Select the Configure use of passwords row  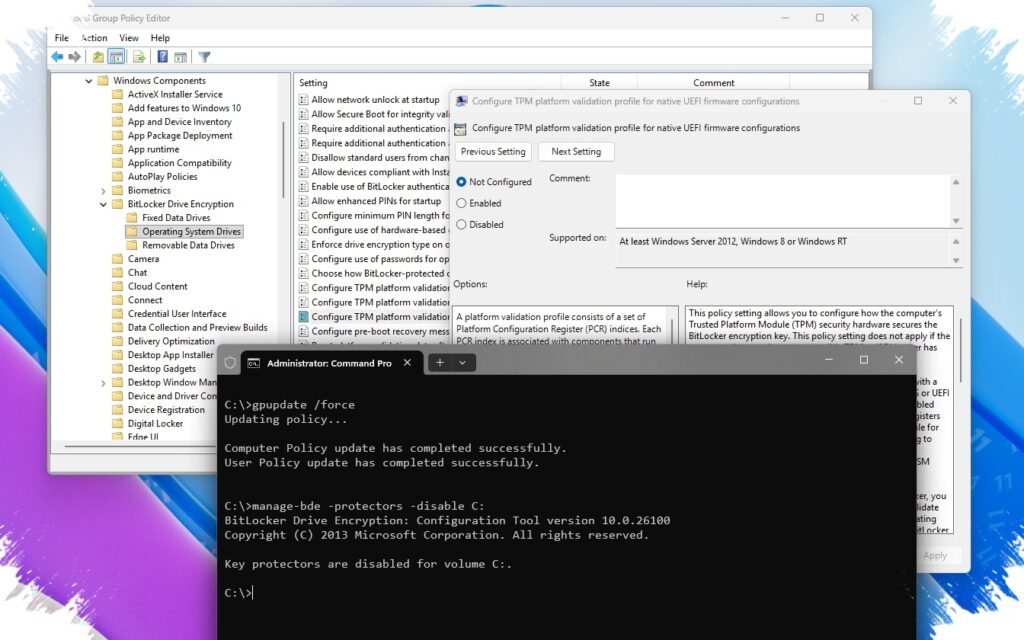coord(375,259)
